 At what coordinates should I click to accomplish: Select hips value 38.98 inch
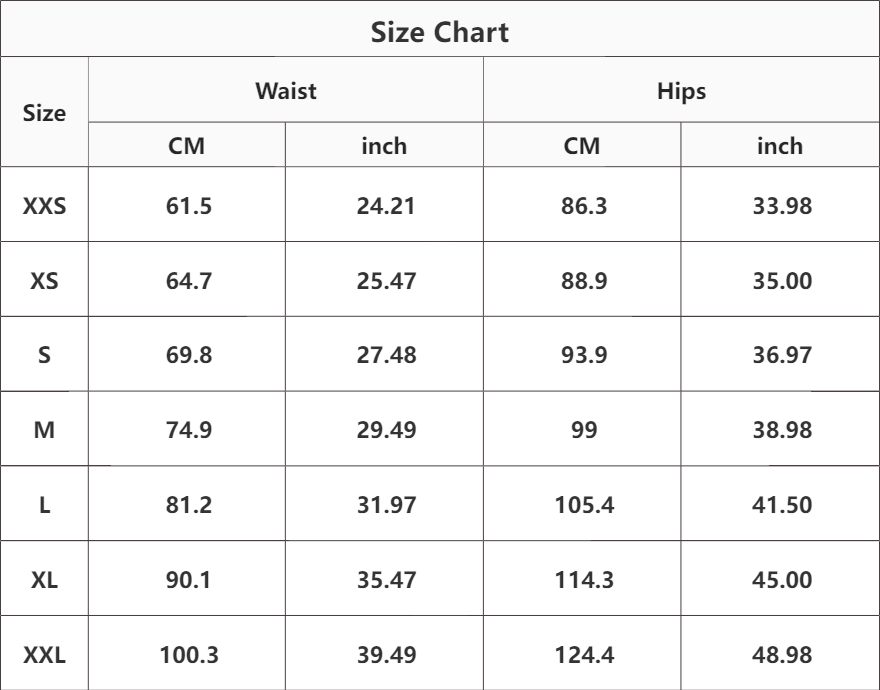781,430
